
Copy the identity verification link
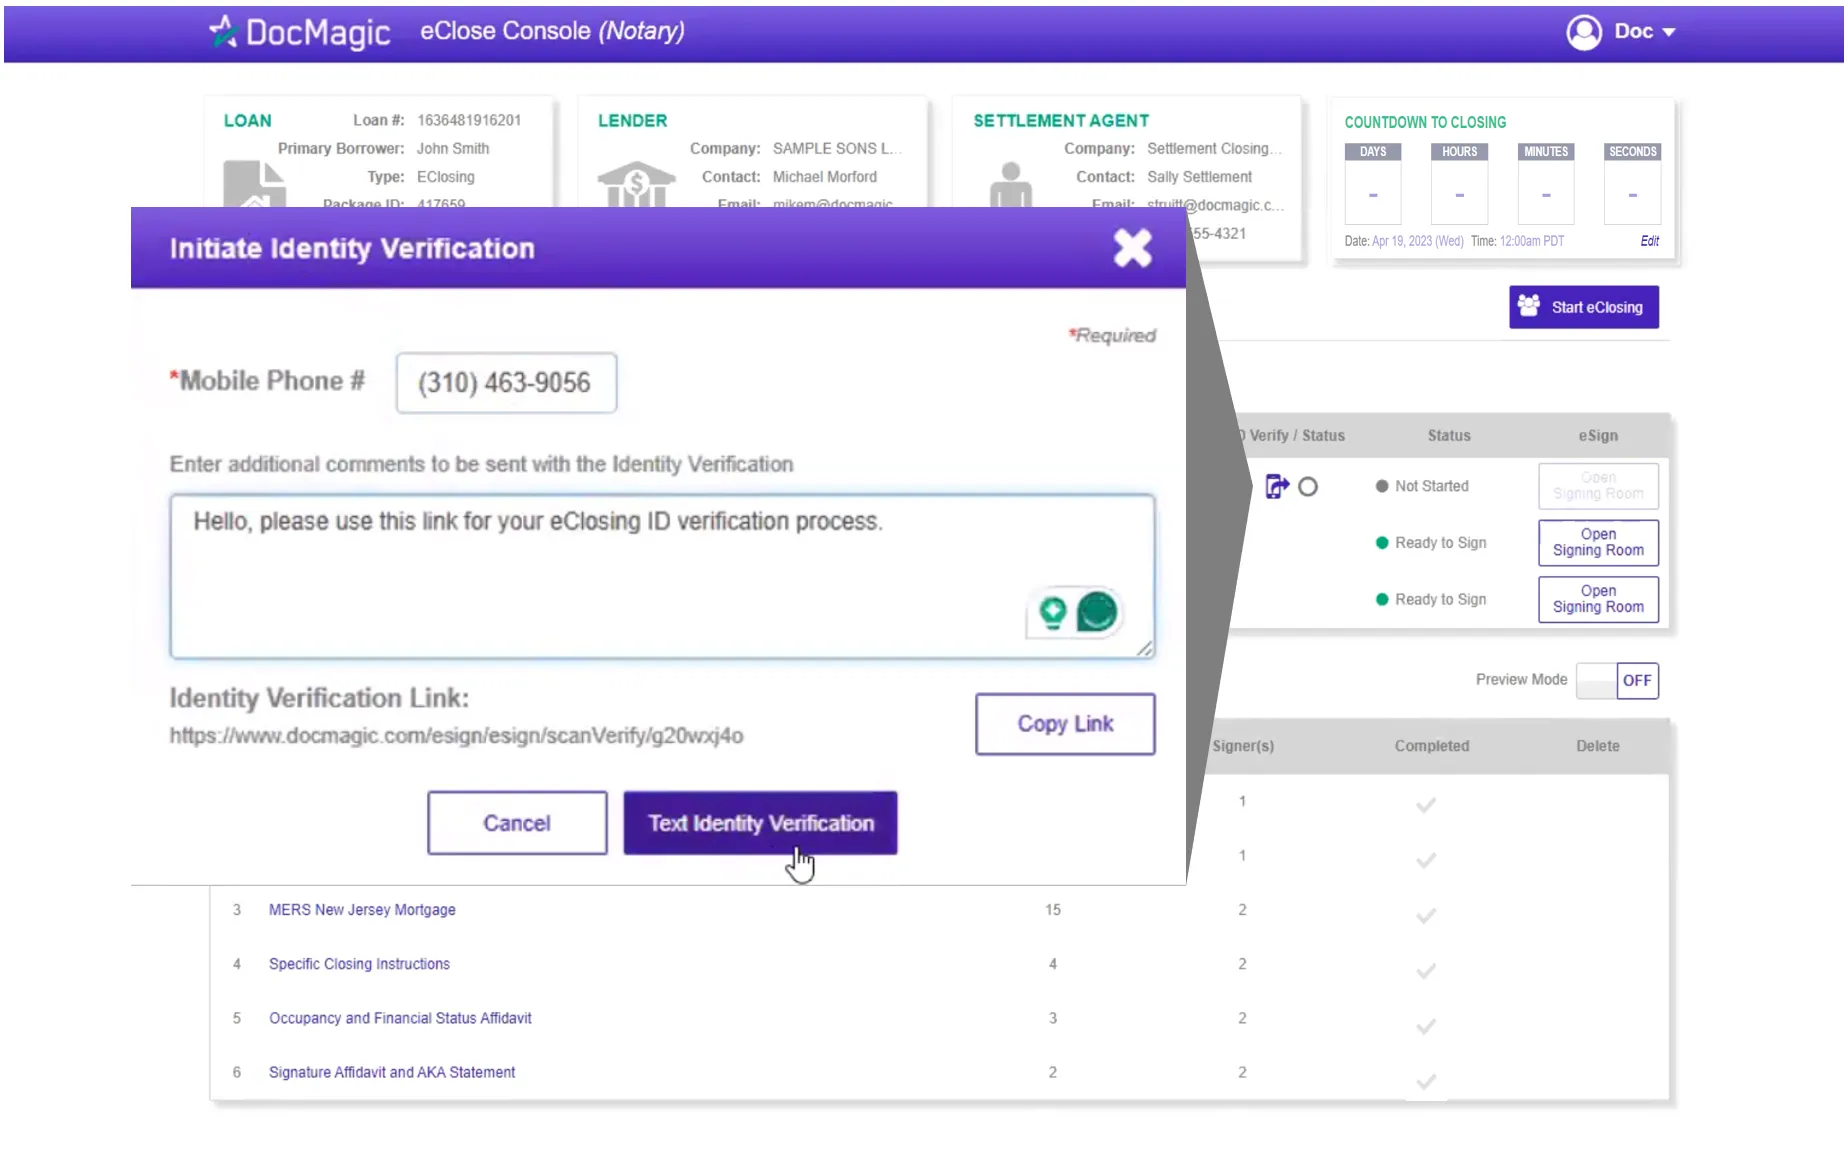point(1065,724)
